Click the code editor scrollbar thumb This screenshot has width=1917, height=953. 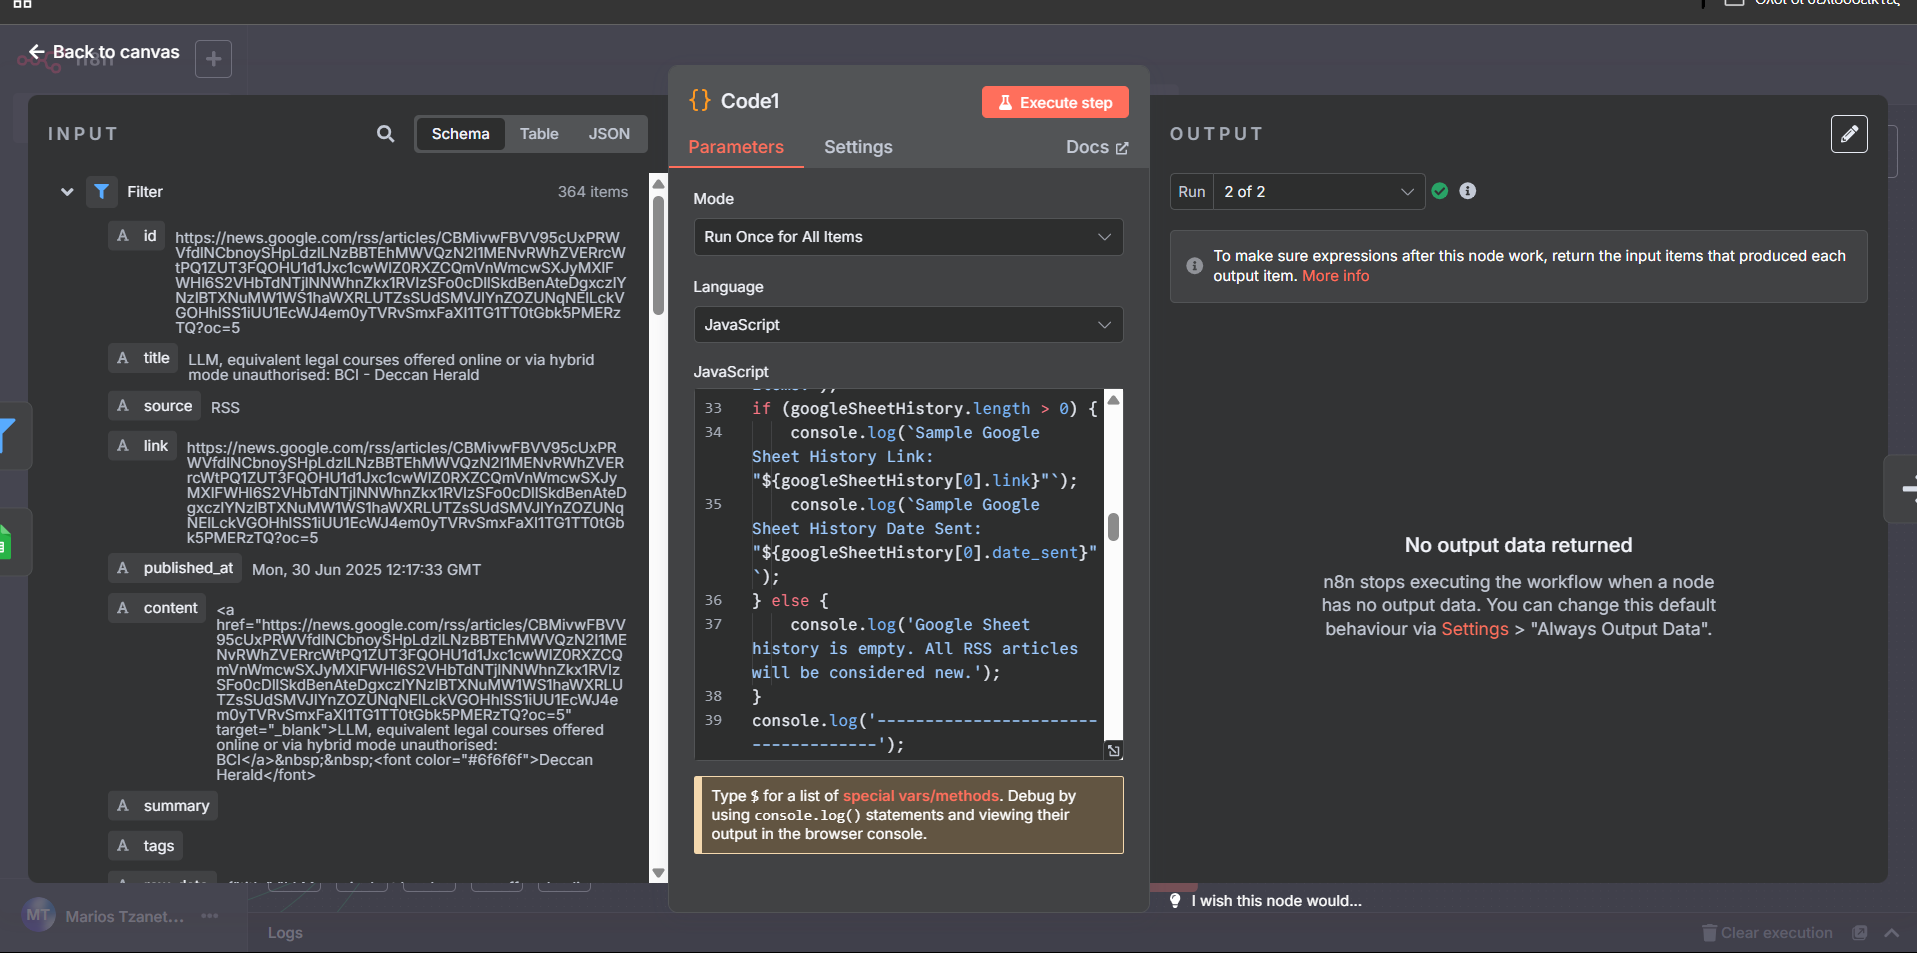[x=1113, y=527]
